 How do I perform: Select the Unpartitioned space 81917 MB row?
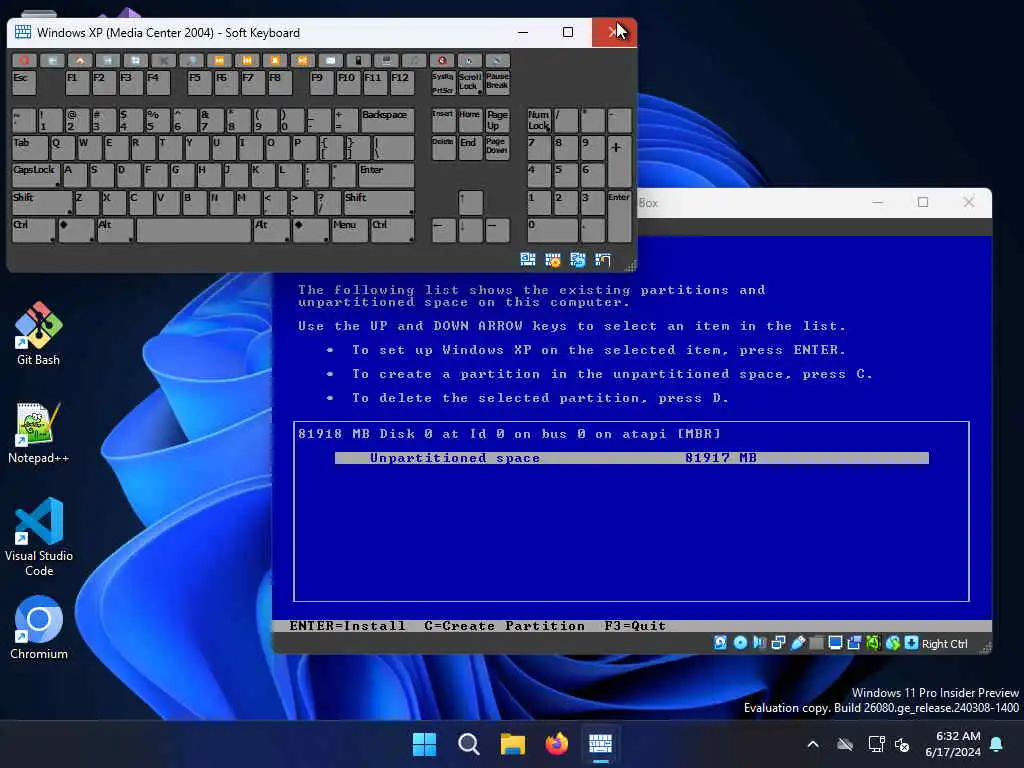(x=632, y=458)
